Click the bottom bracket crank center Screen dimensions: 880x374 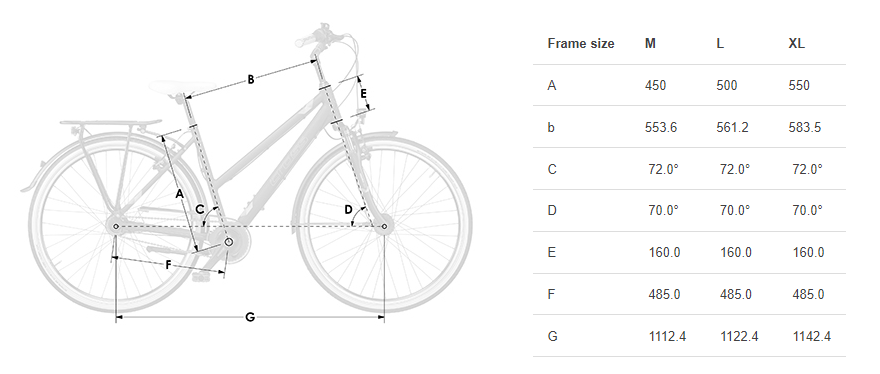pyautogui.click(x=228, y=242)
